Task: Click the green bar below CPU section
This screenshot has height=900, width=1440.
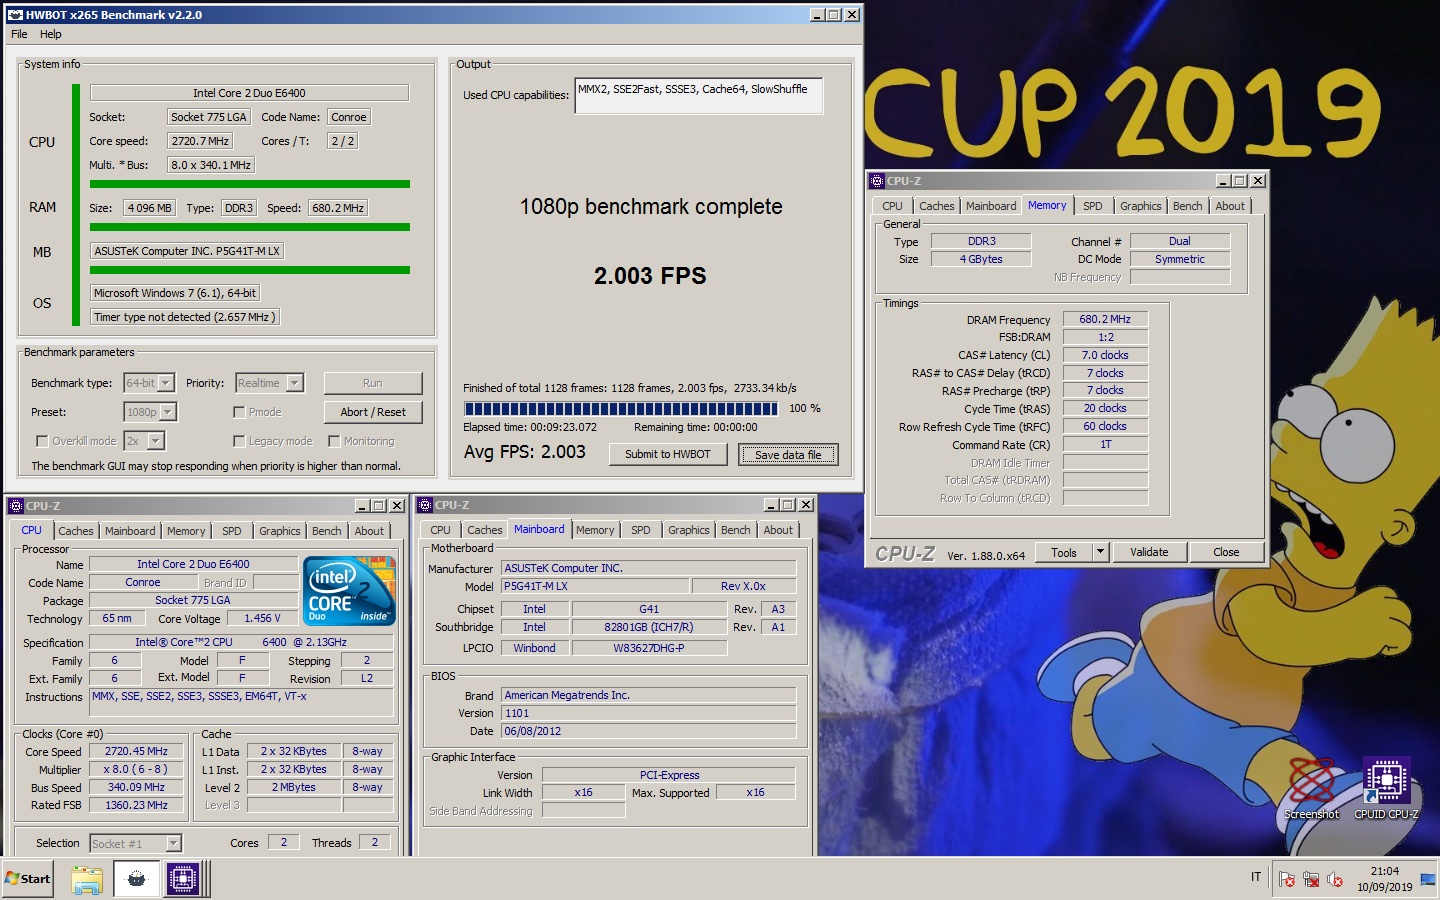Action: (250, 184)
